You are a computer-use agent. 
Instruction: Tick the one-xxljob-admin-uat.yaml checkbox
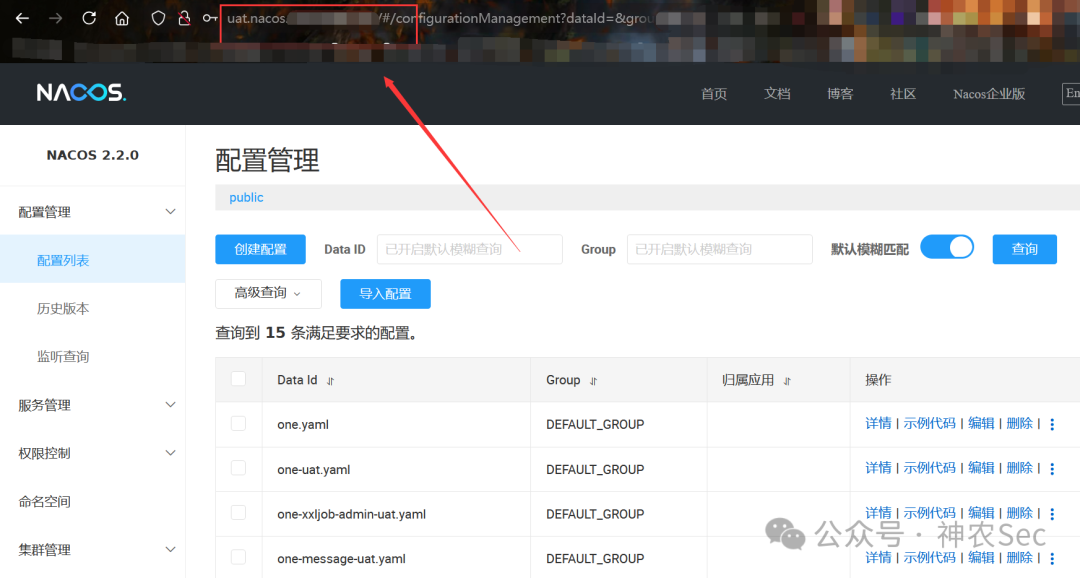238,513
